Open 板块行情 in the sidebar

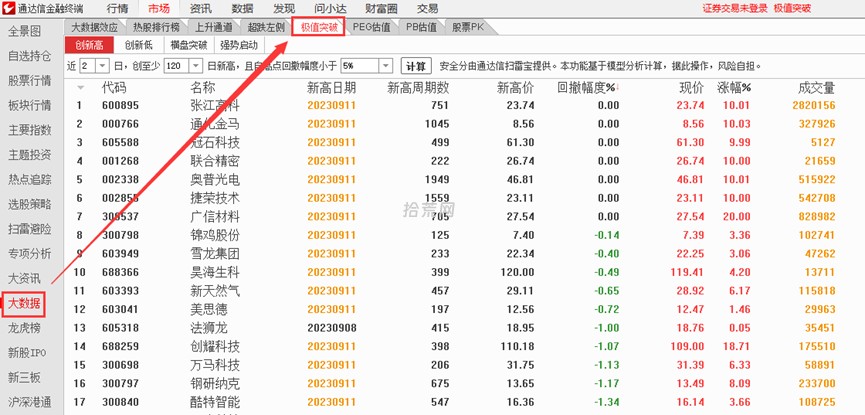(x=30, y=105)
